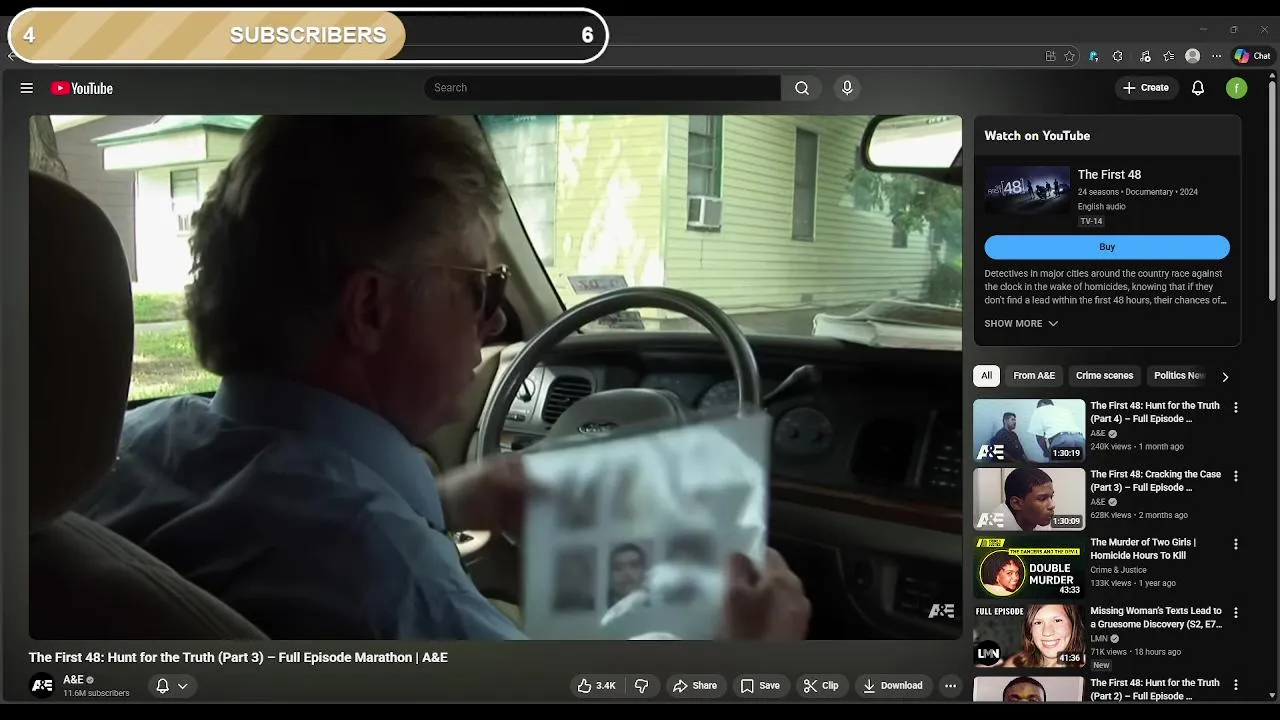The width and height of the screenshot is (1280, 720).
Task: Click the Create button
Action: tap(1145, 88)
